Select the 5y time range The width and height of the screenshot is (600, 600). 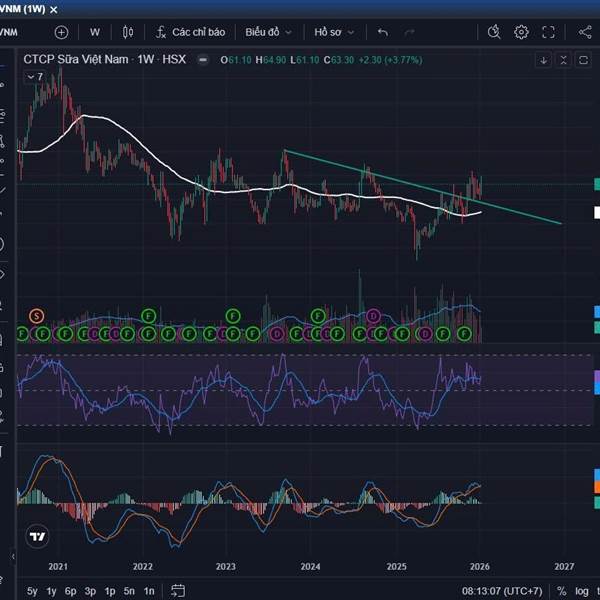(x=33, y=590)
